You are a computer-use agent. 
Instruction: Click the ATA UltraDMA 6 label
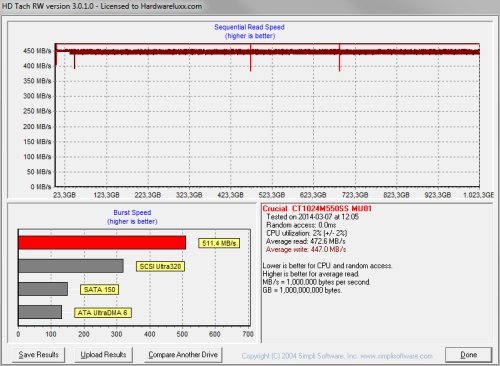103,313
